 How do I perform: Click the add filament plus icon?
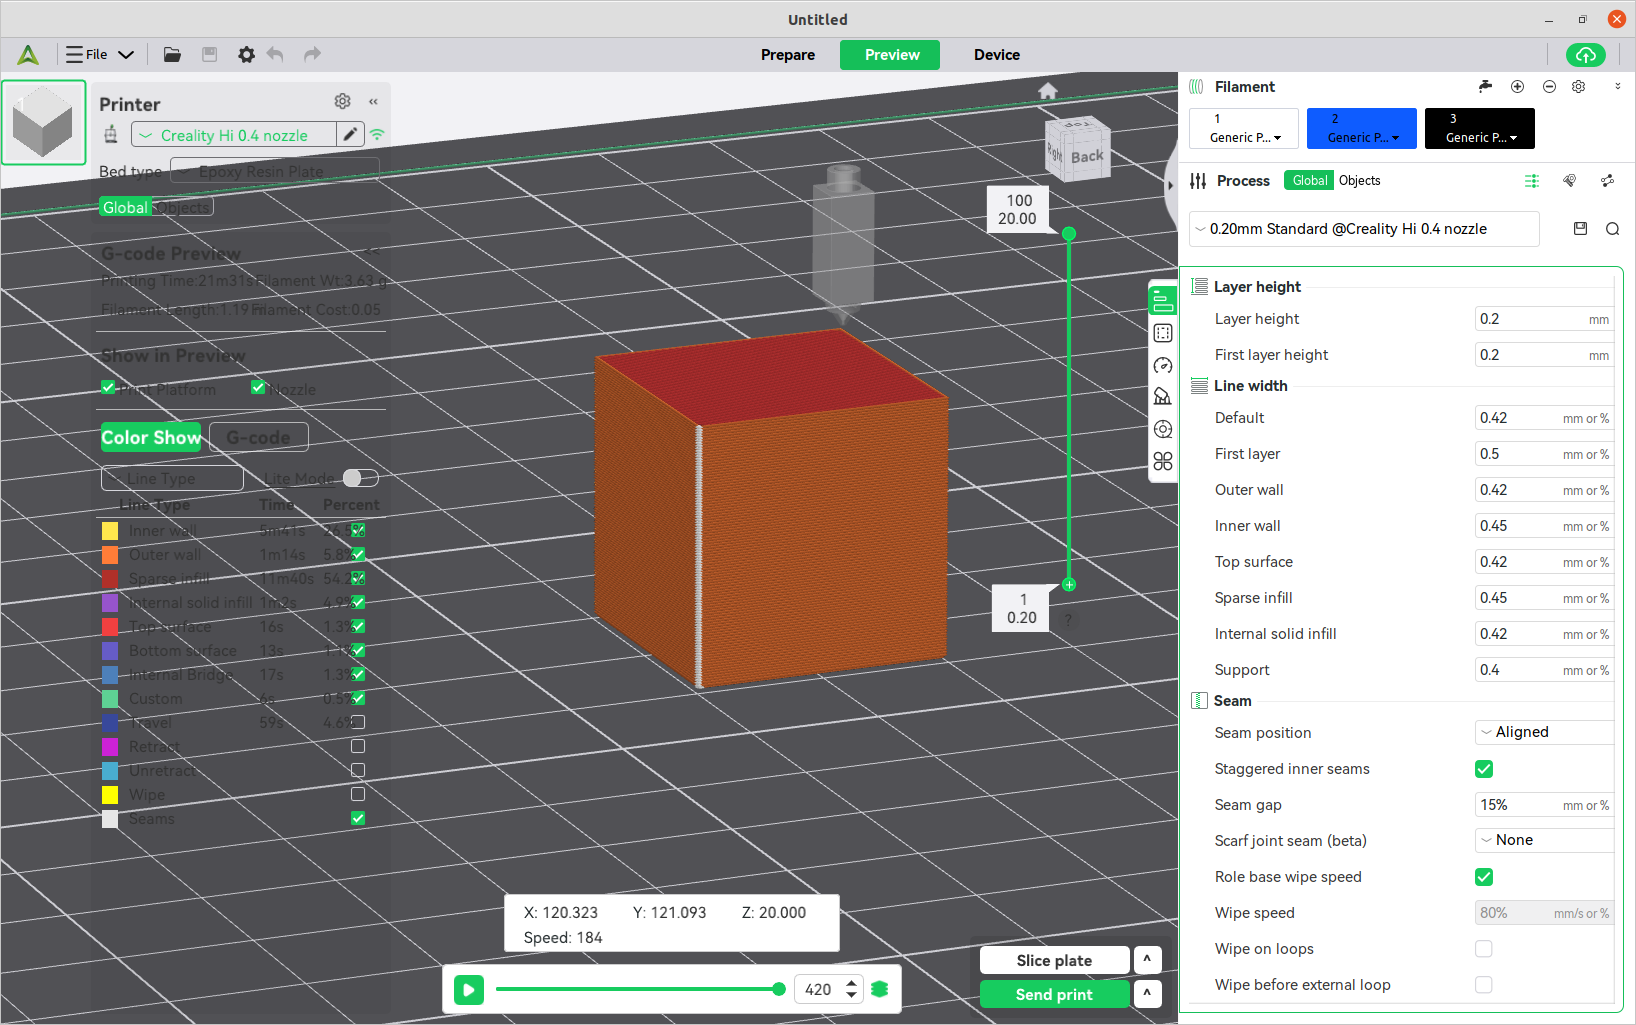click(1517, 87)
